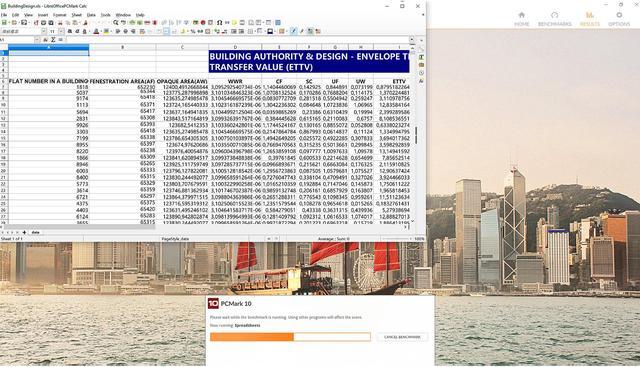Click the Name Box showing A1

[17, 40]
